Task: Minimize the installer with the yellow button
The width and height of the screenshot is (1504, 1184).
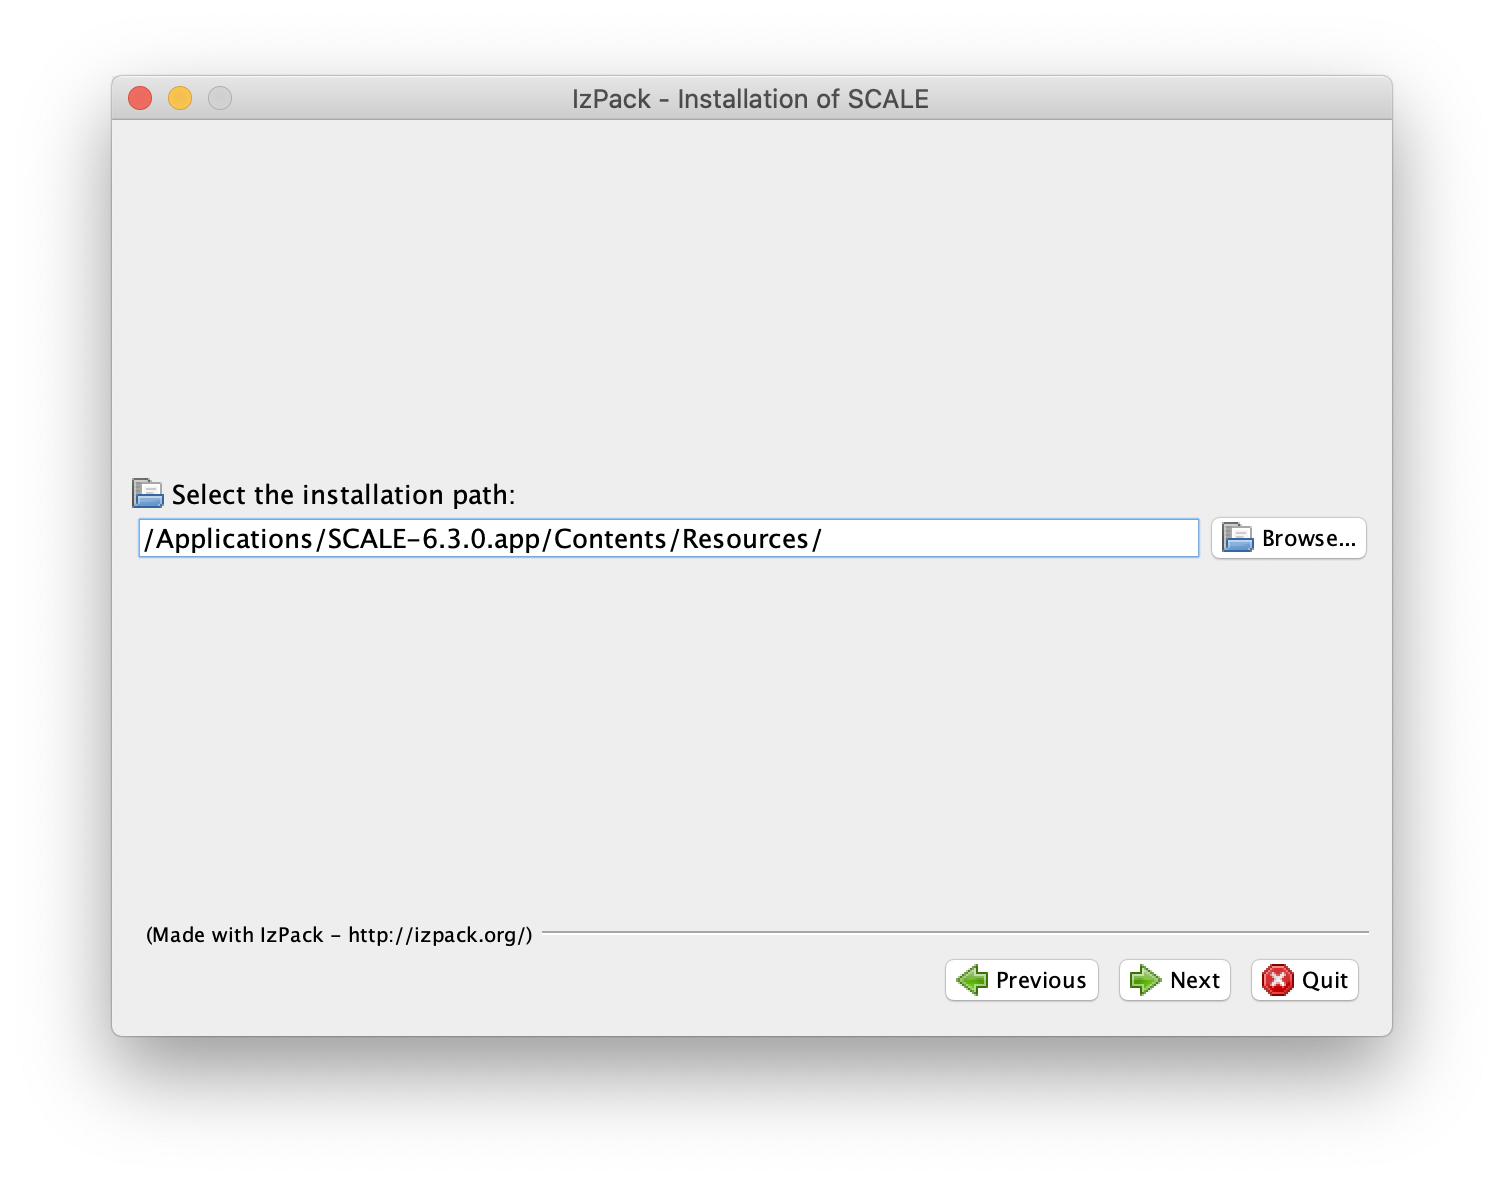Action: [180, 98]
